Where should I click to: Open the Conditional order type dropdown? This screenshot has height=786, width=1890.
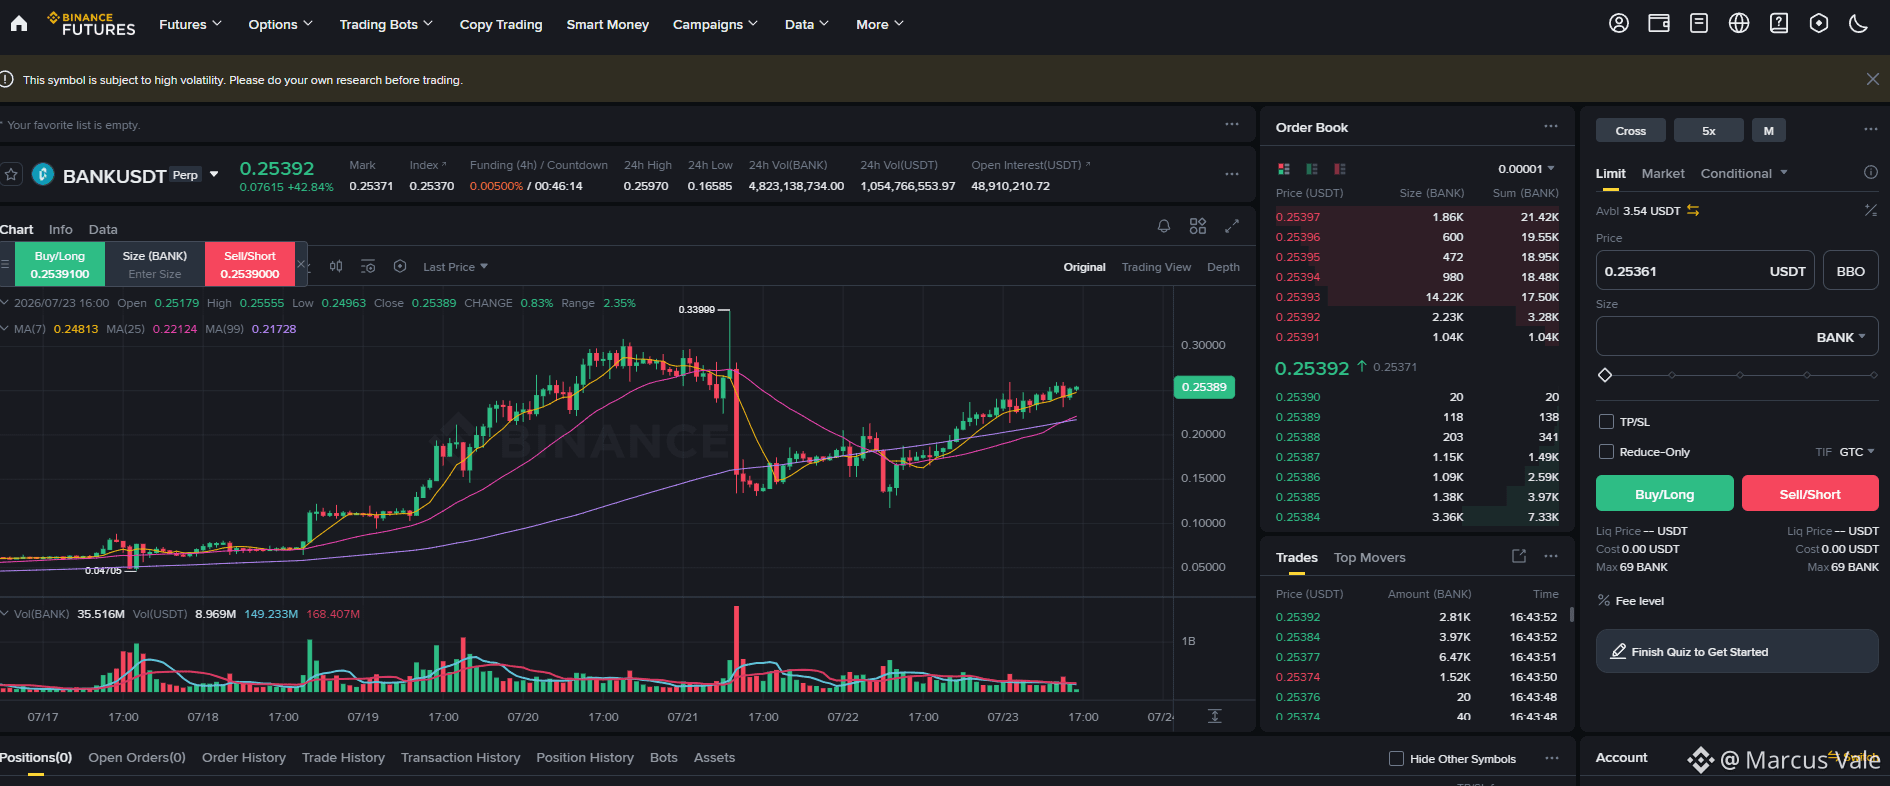[x=1744, y=173]
